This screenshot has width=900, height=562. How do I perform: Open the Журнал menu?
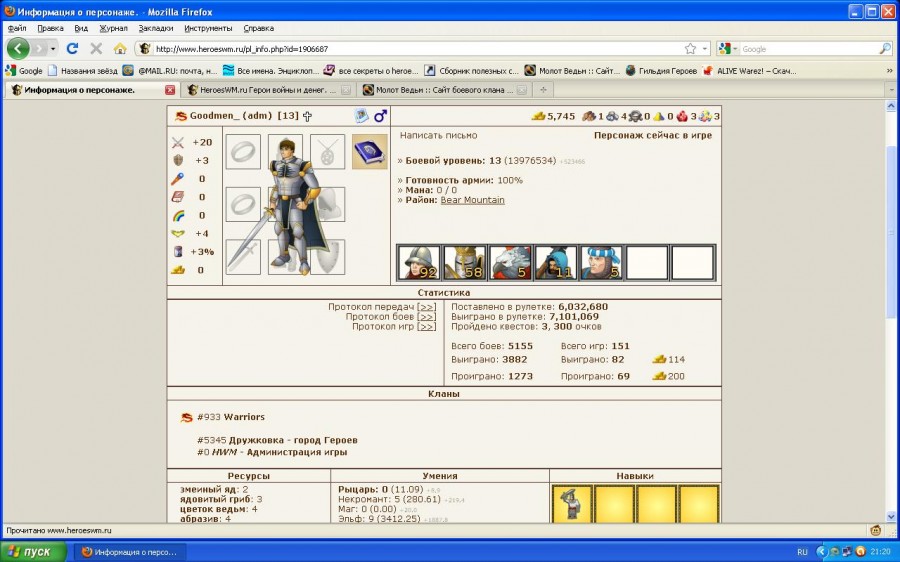pos(113,28)
